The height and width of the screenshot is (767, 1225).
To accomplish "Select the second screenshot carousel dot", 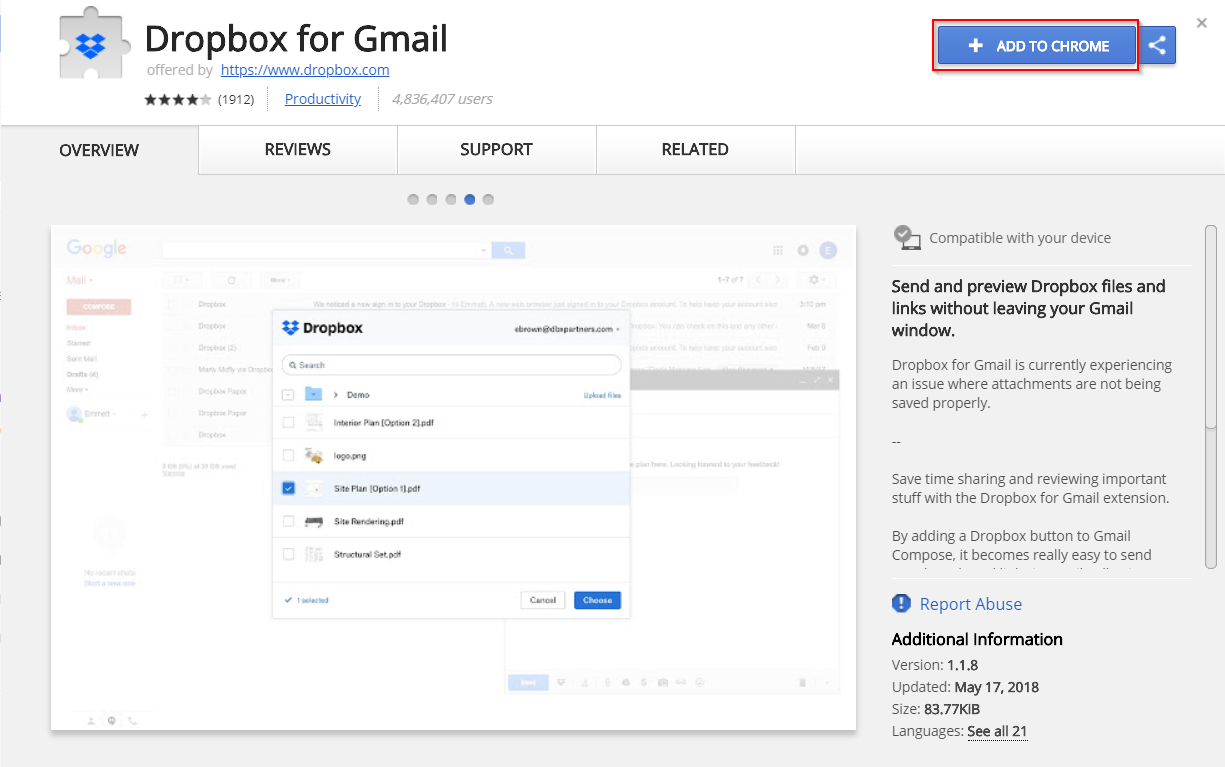I will tap(432, 200).
